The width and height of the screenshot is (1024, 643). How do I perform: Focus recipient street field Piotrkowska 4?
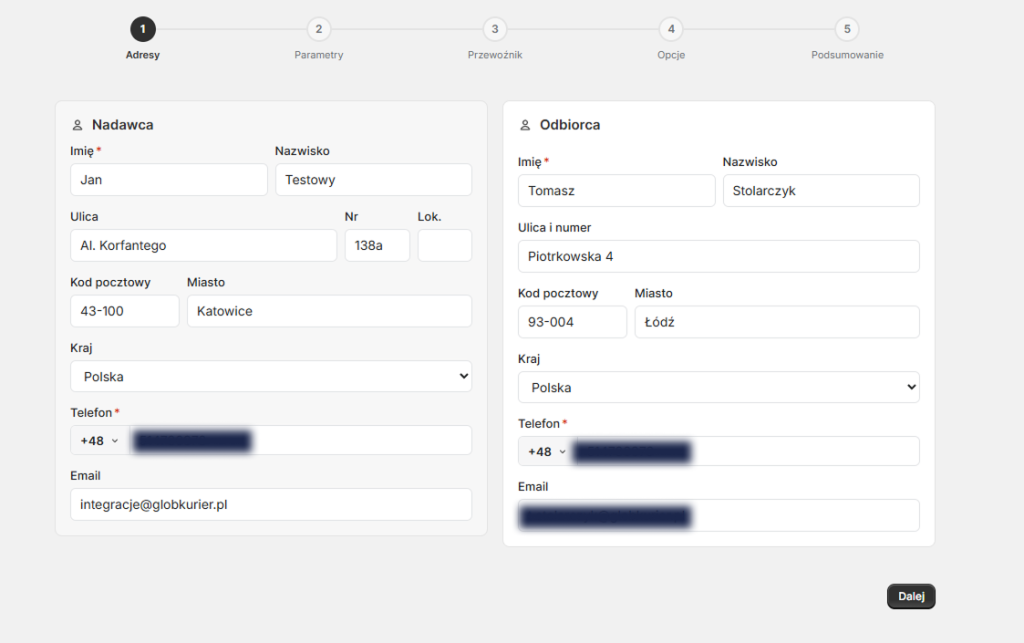point(718,257)
